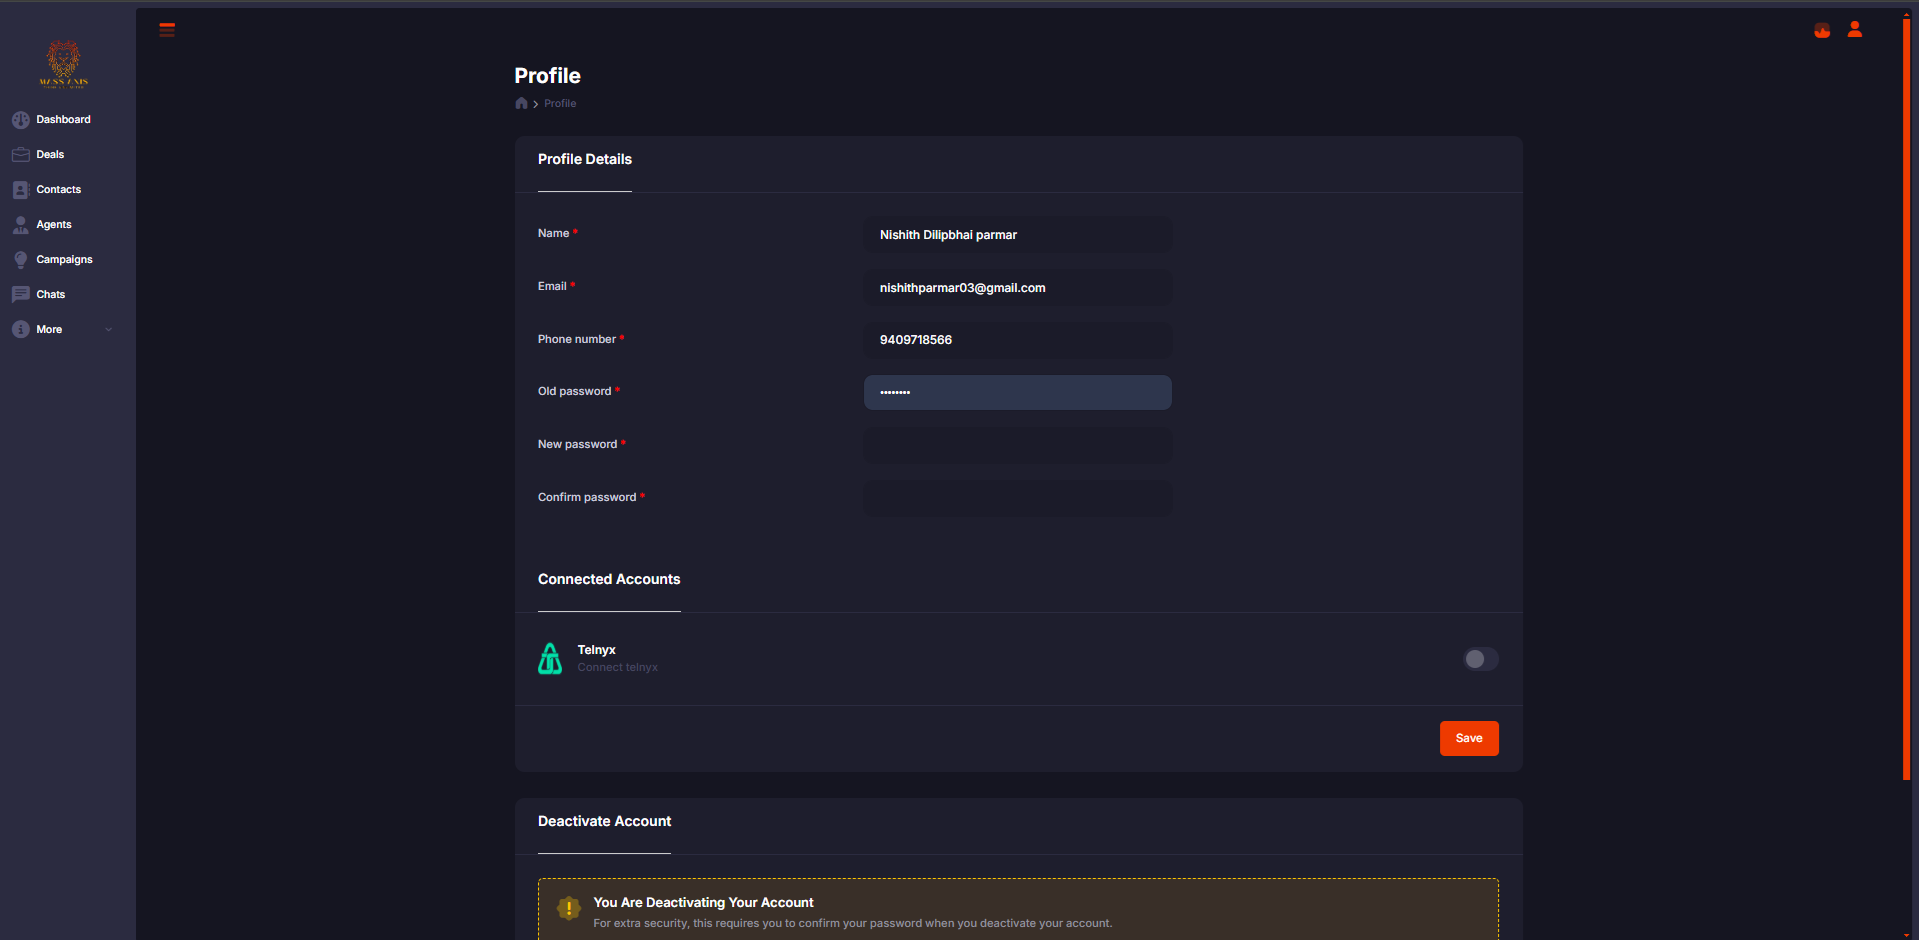The image size is (1919, 940).
Task: Click the Dashboard sidebar icon
Action: (20, 120)
